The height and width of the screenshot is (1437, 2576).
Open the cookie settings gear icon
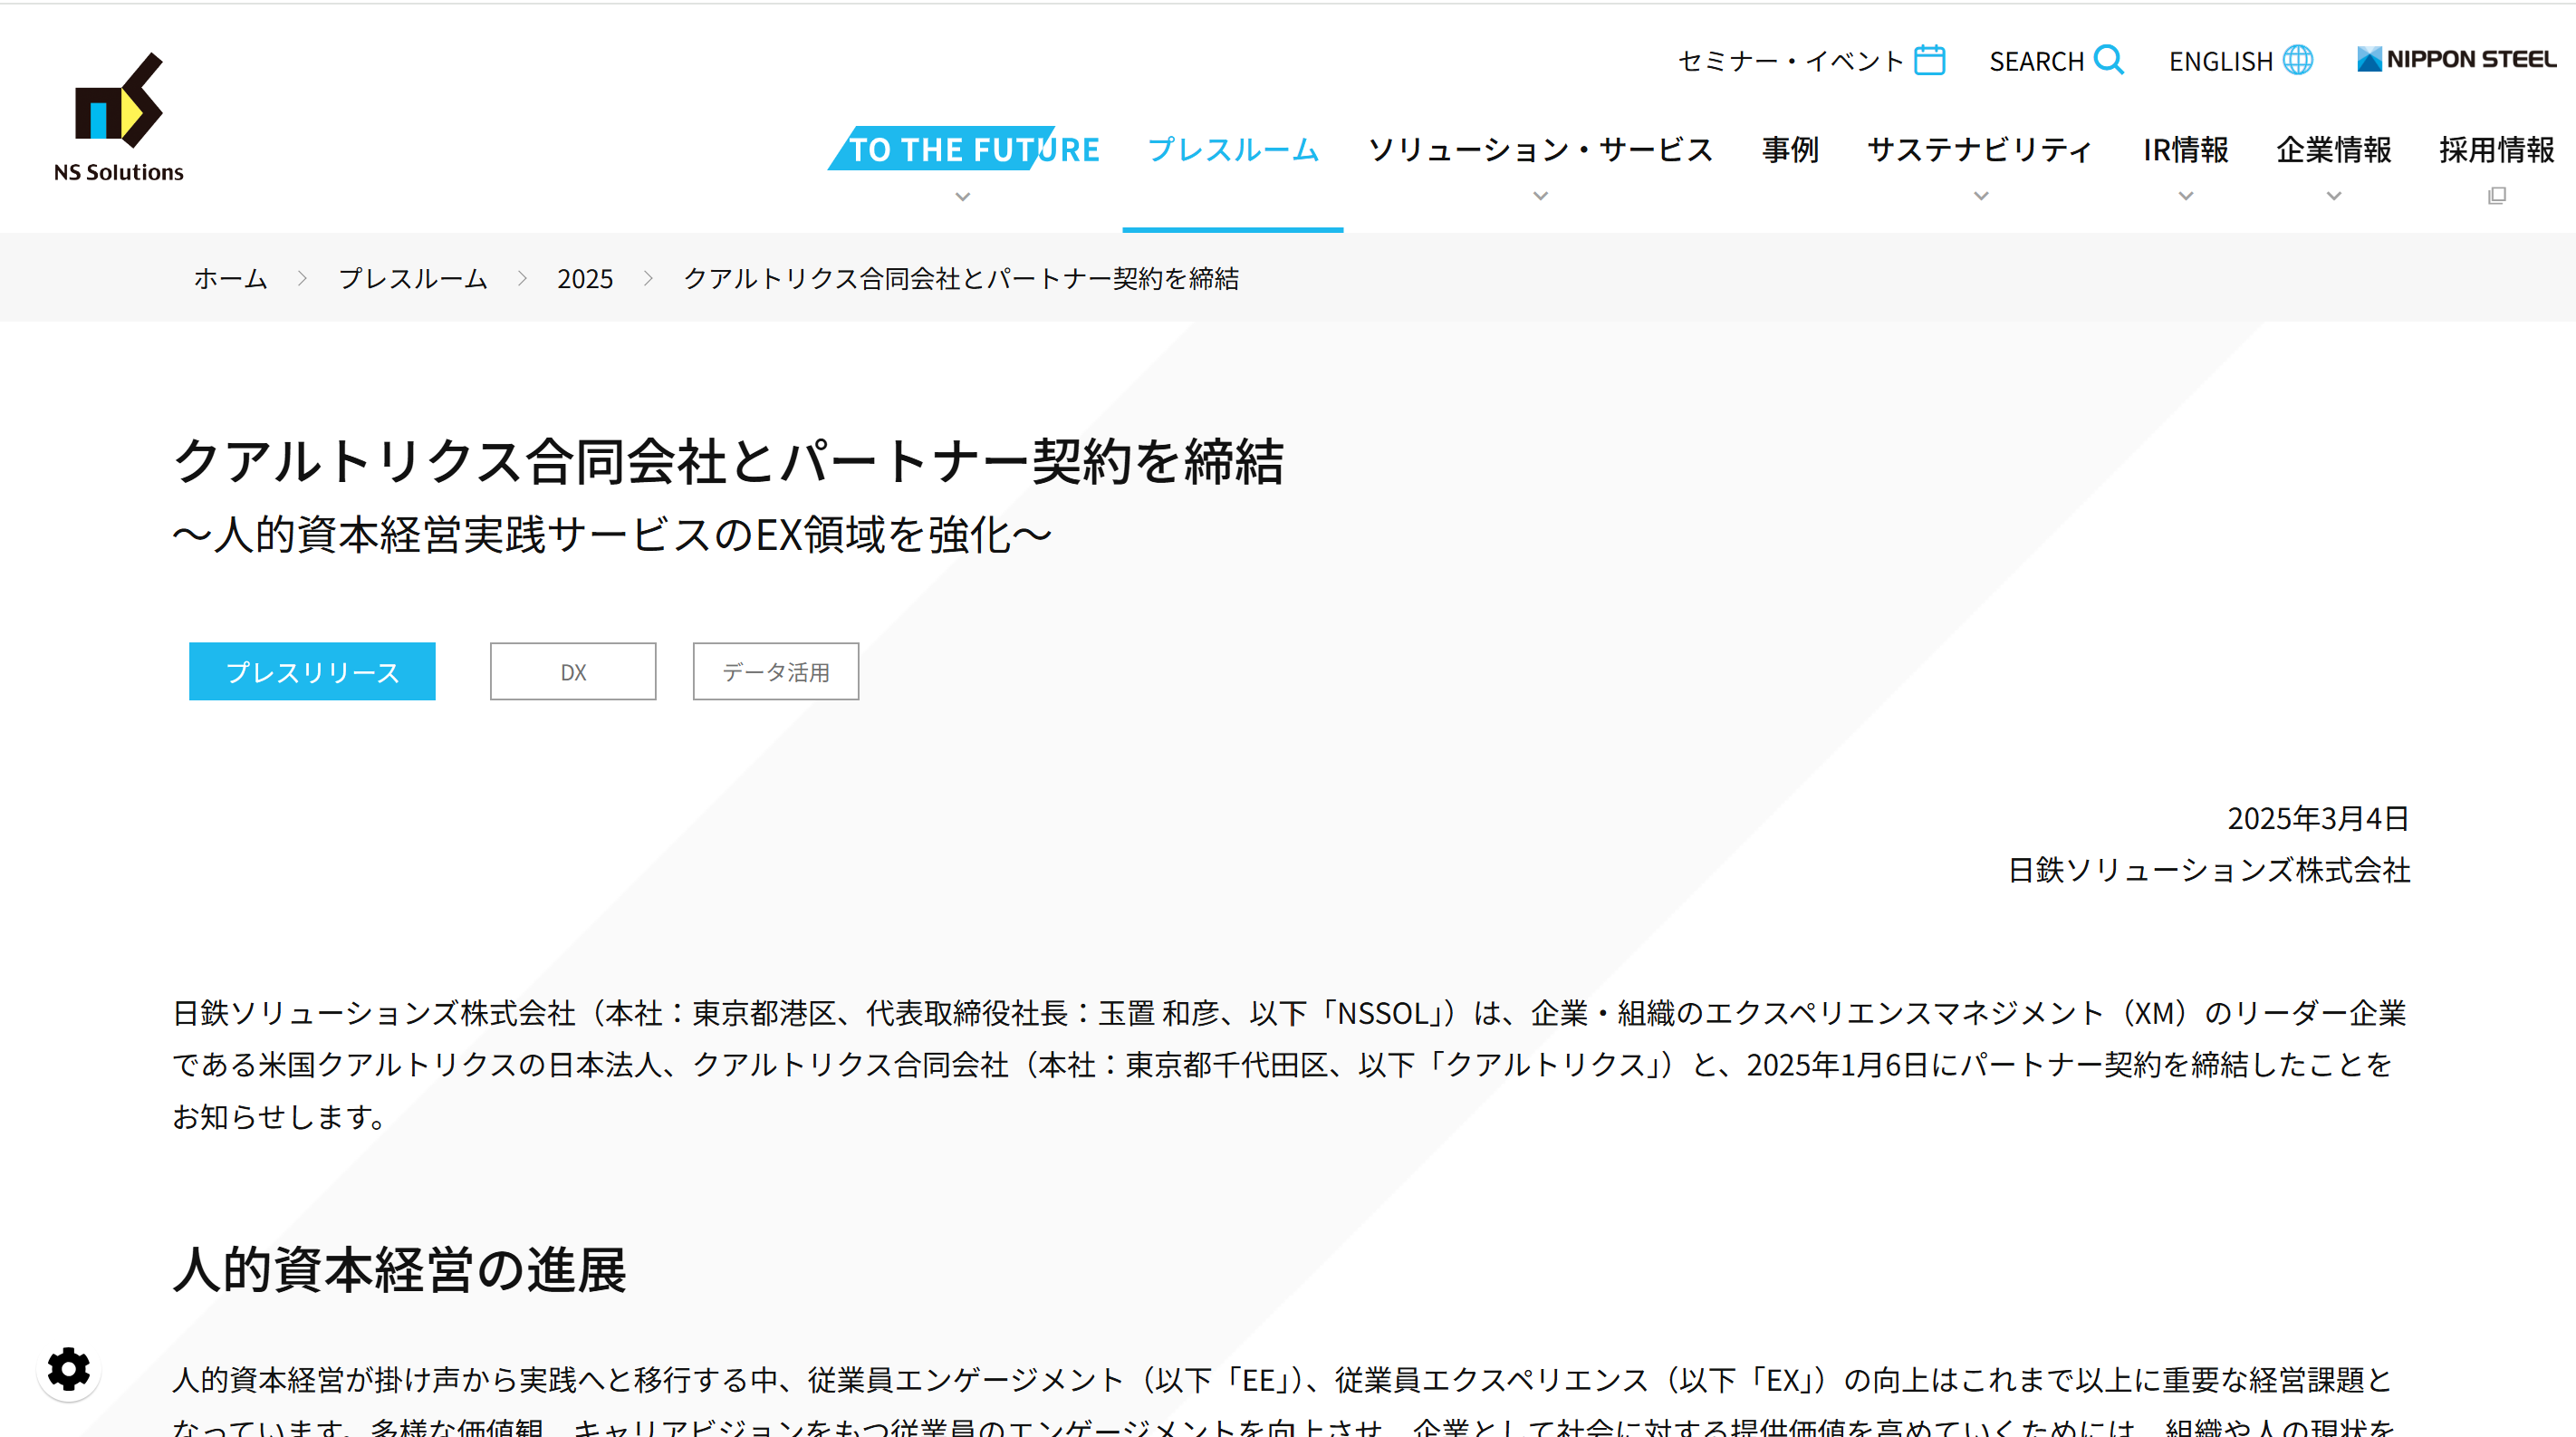click(68, 1368)
